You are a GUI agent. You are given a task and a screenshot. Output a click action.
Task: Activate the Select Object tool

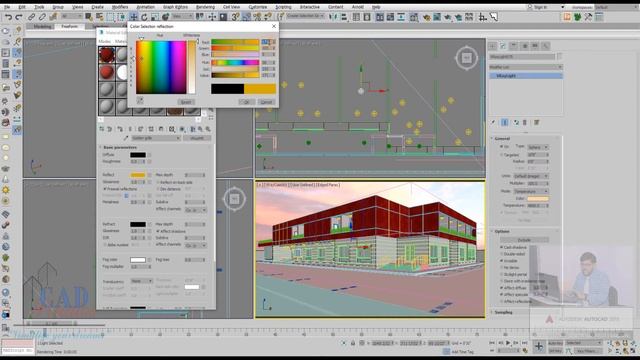coord(89,17)
